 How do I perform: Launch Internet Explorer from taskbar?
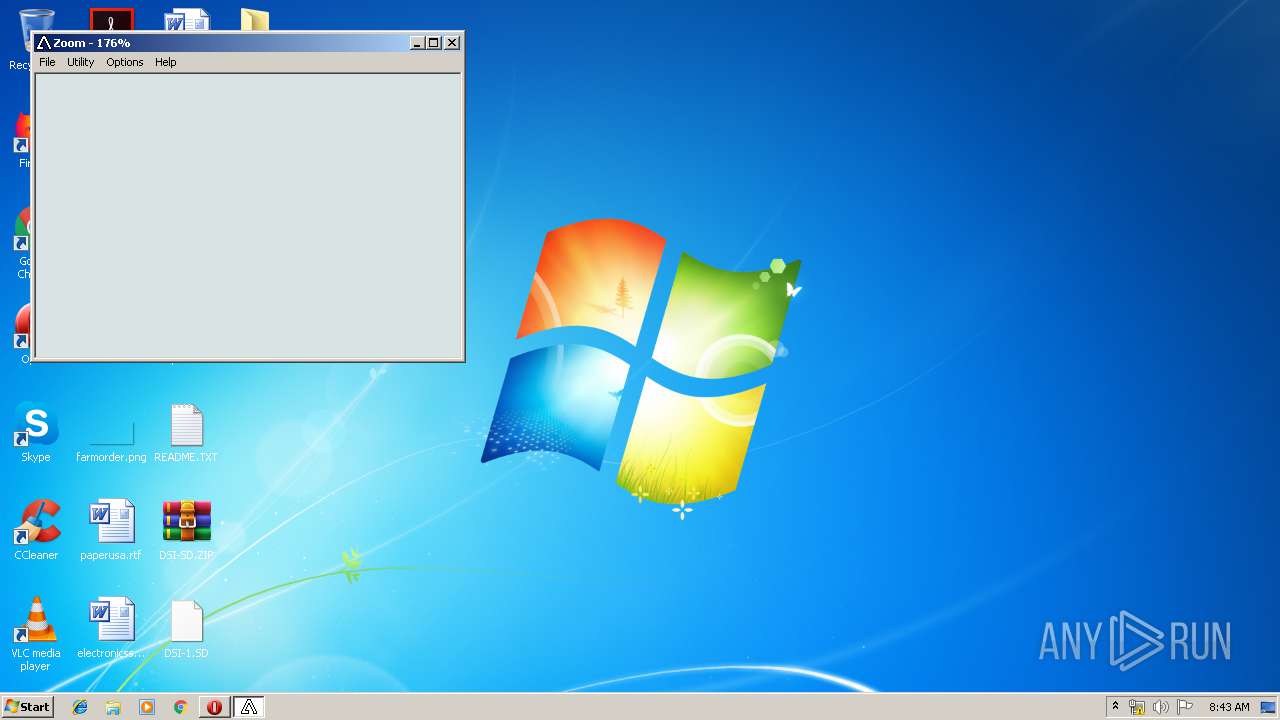[x=80, y=707]
